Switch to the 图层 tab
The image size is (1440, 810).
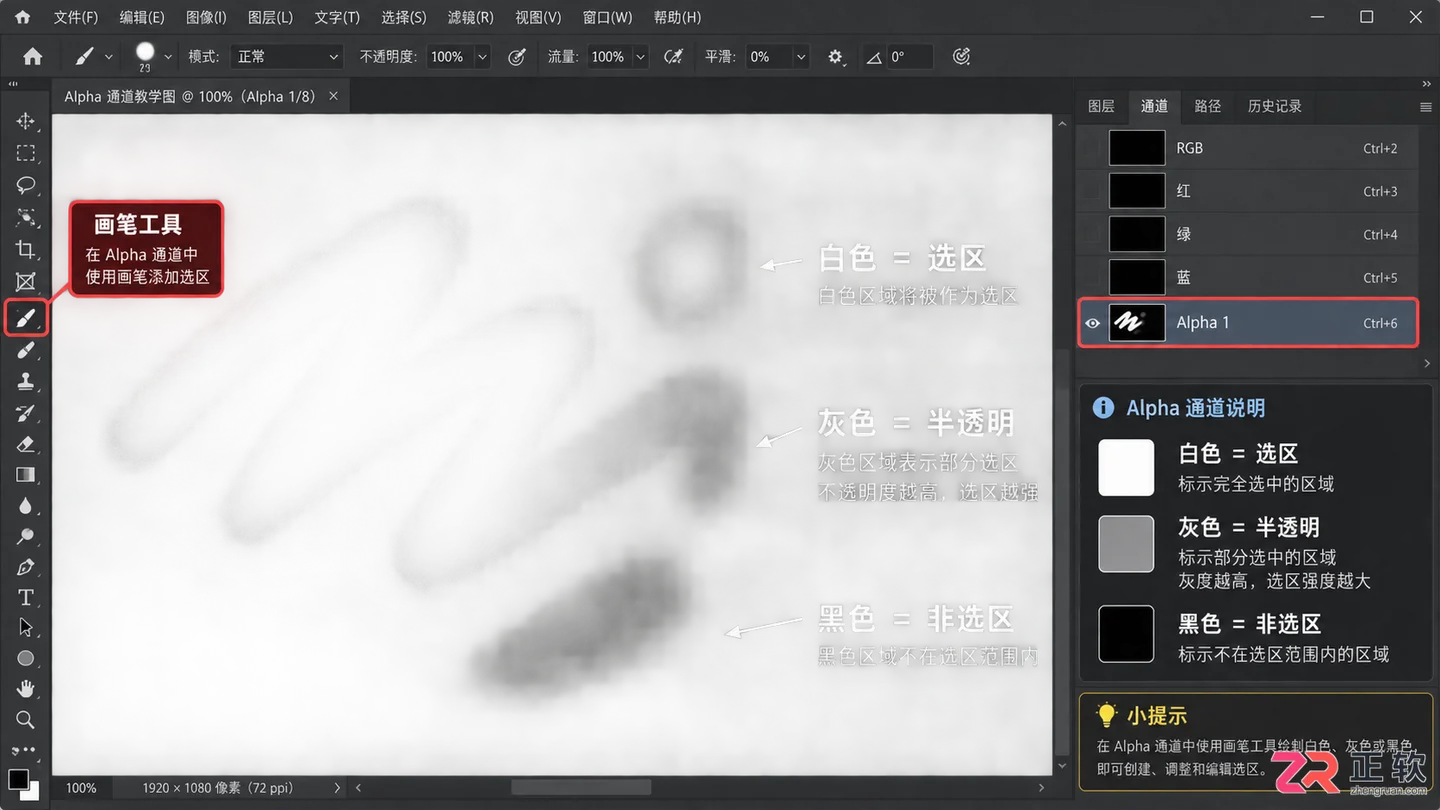tap(1101, 106)
